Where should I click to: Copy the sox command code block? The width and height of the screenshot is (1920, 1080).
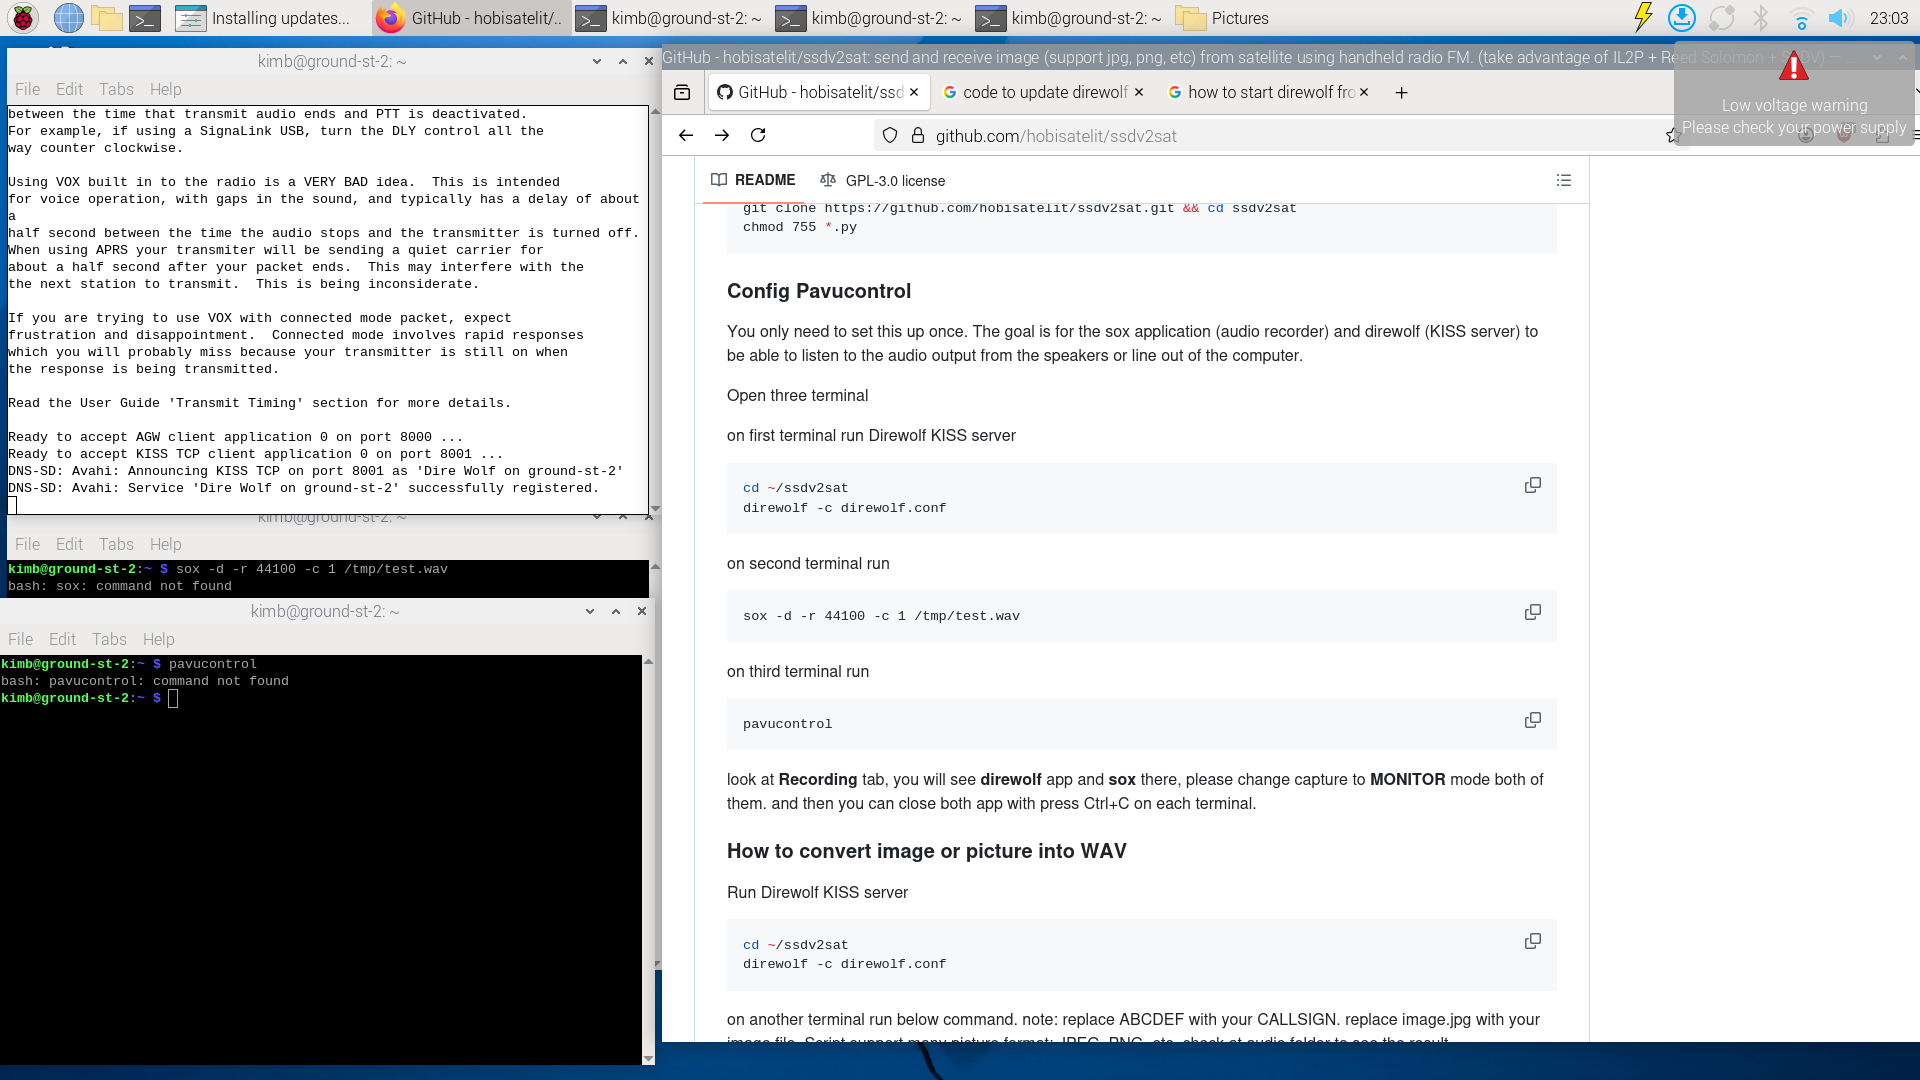tap(1532, 612)
